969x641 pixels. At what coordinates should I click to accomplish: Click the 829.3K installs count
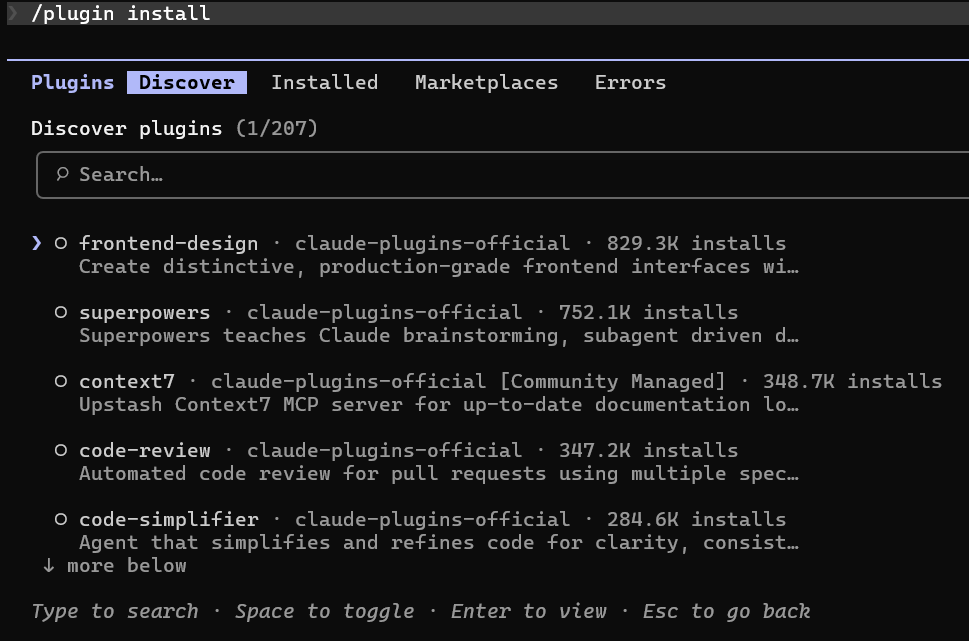pyautogui.click(x=696, y=244)
